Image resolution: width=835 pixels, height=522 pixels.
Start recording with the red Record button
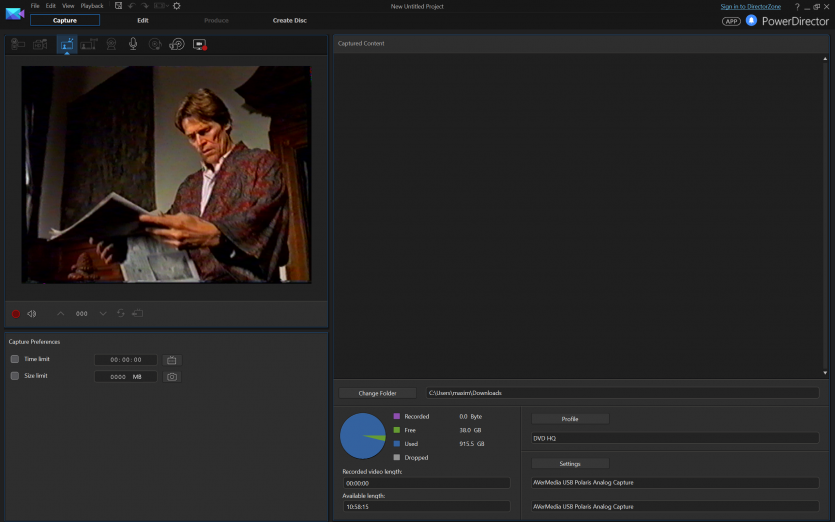[16, 313]
